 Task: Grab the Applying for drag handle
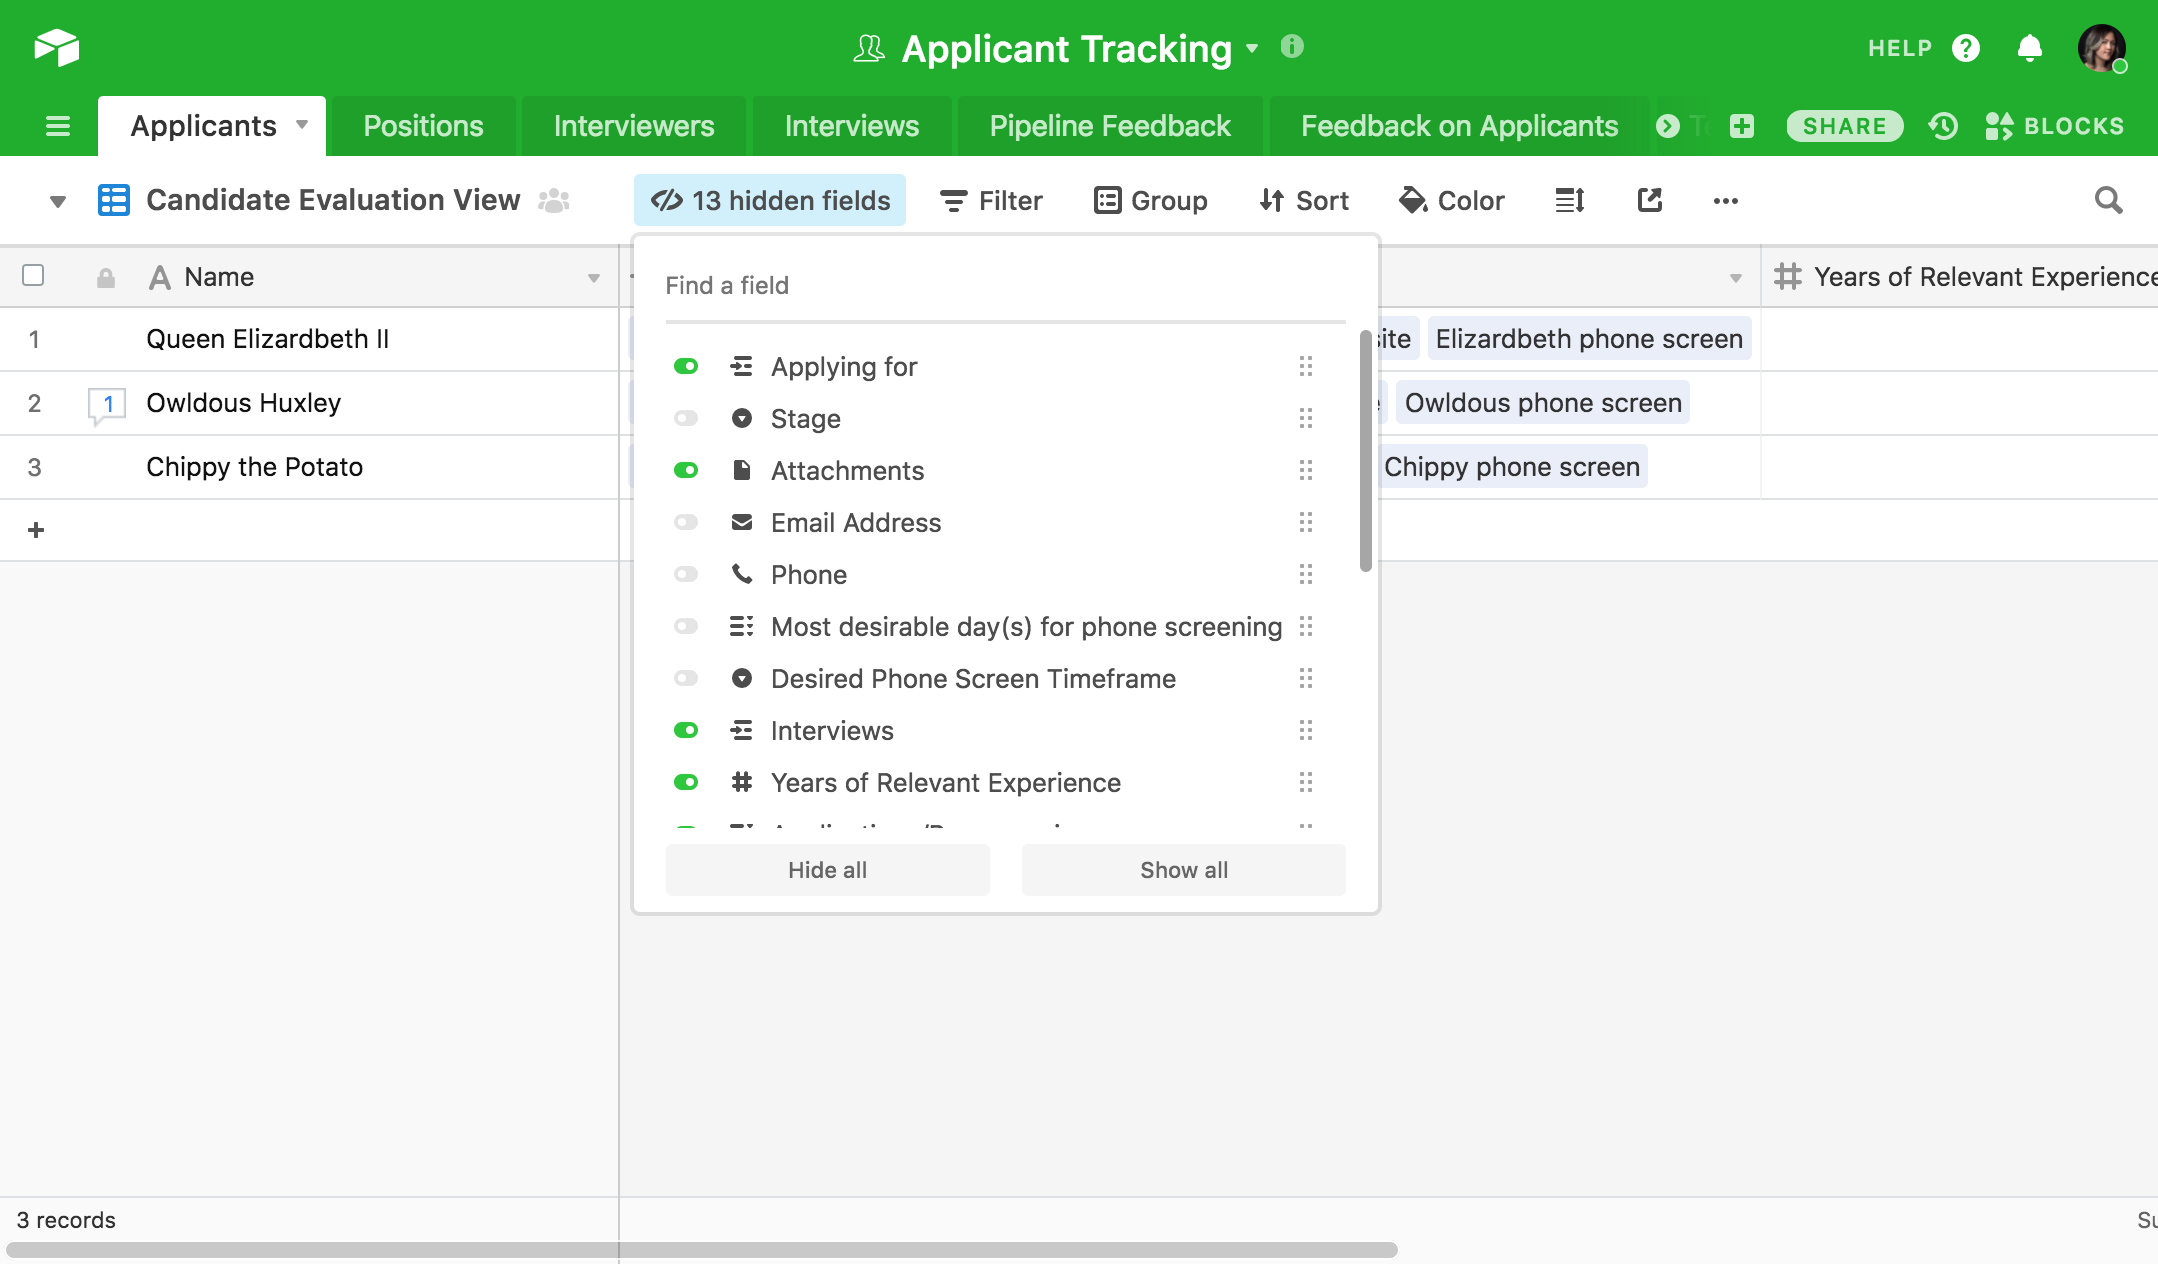[x=1306, y=366]
